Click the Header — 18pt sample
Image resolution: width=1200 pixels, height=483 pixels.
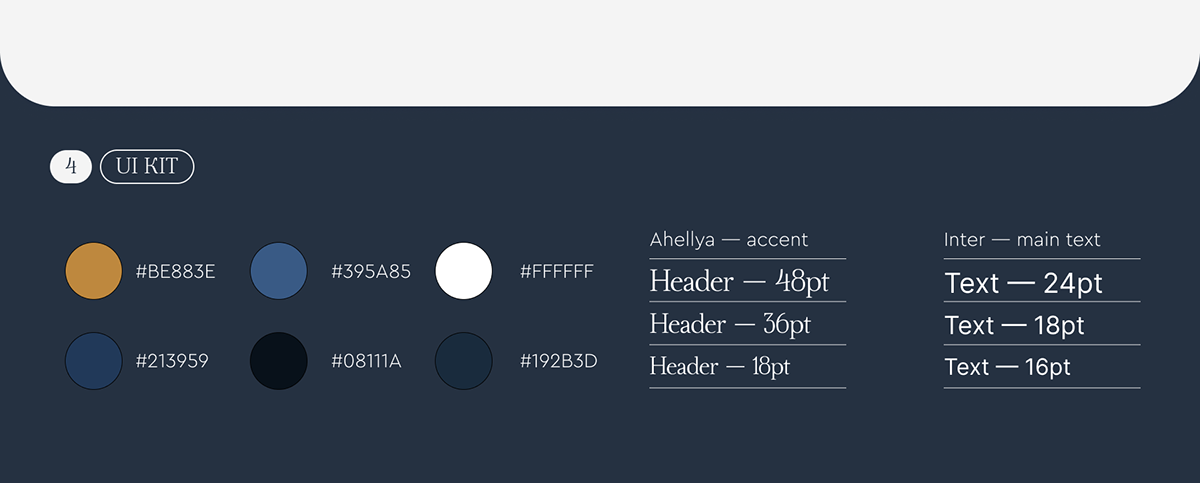click(720, 367)
